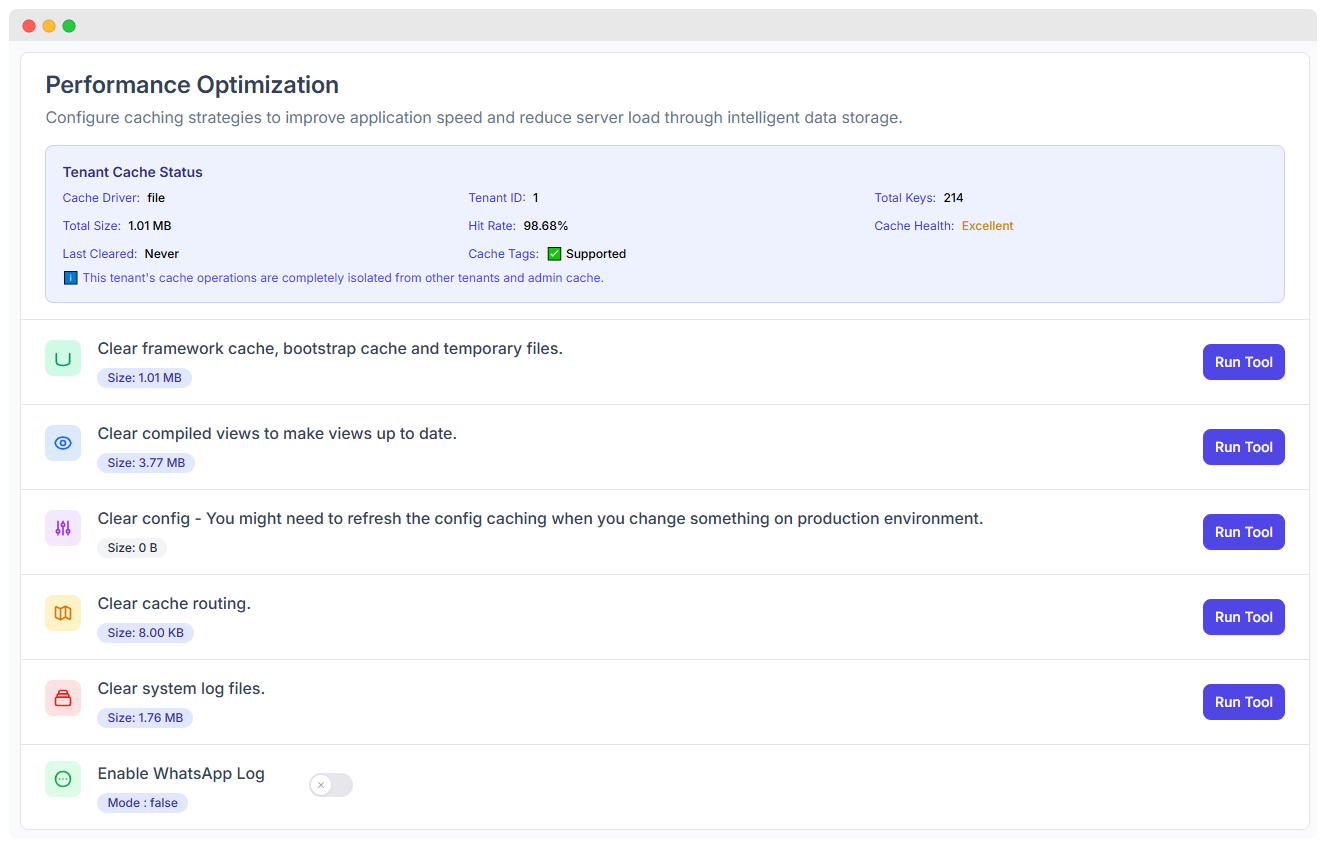This screenshot has height=848, width=1326.
Task: Click the Size 8.00 KB badge
Action: click(145, 632)
